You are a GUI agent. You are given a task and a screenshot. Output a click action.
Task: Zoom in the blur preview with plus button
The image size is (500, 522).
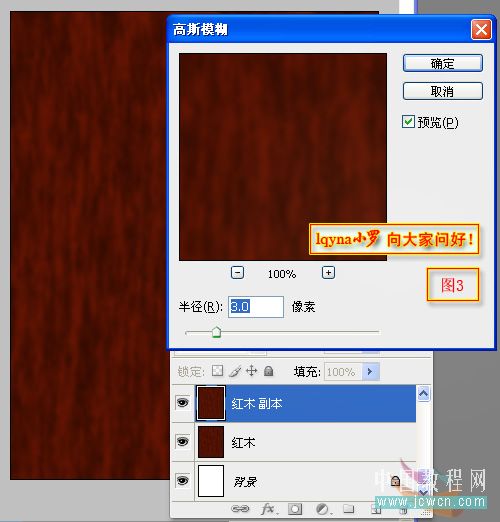tap(328, 273)
